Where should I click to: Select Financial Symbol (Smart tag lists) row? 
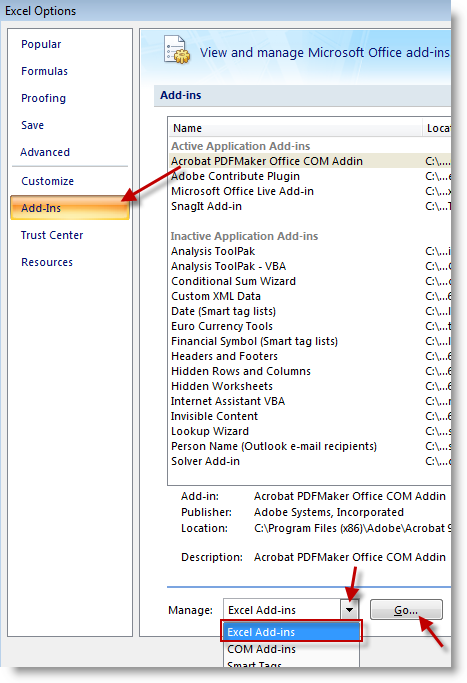click(310, 342)
